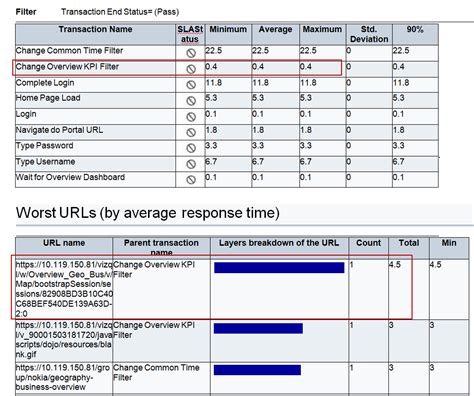Click Worst URLs (by average response time) heading
Viewport: 474px width, 396px height.
pyautogui.click(x=148, y=213)
